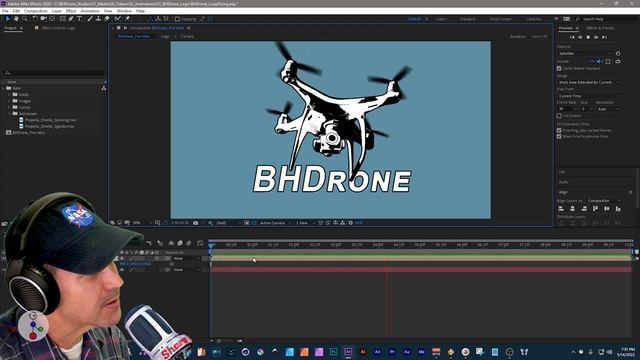This screenshot has width=640, height=360.
Task: Select the Roto Brush tool
Action: (118, 19)
